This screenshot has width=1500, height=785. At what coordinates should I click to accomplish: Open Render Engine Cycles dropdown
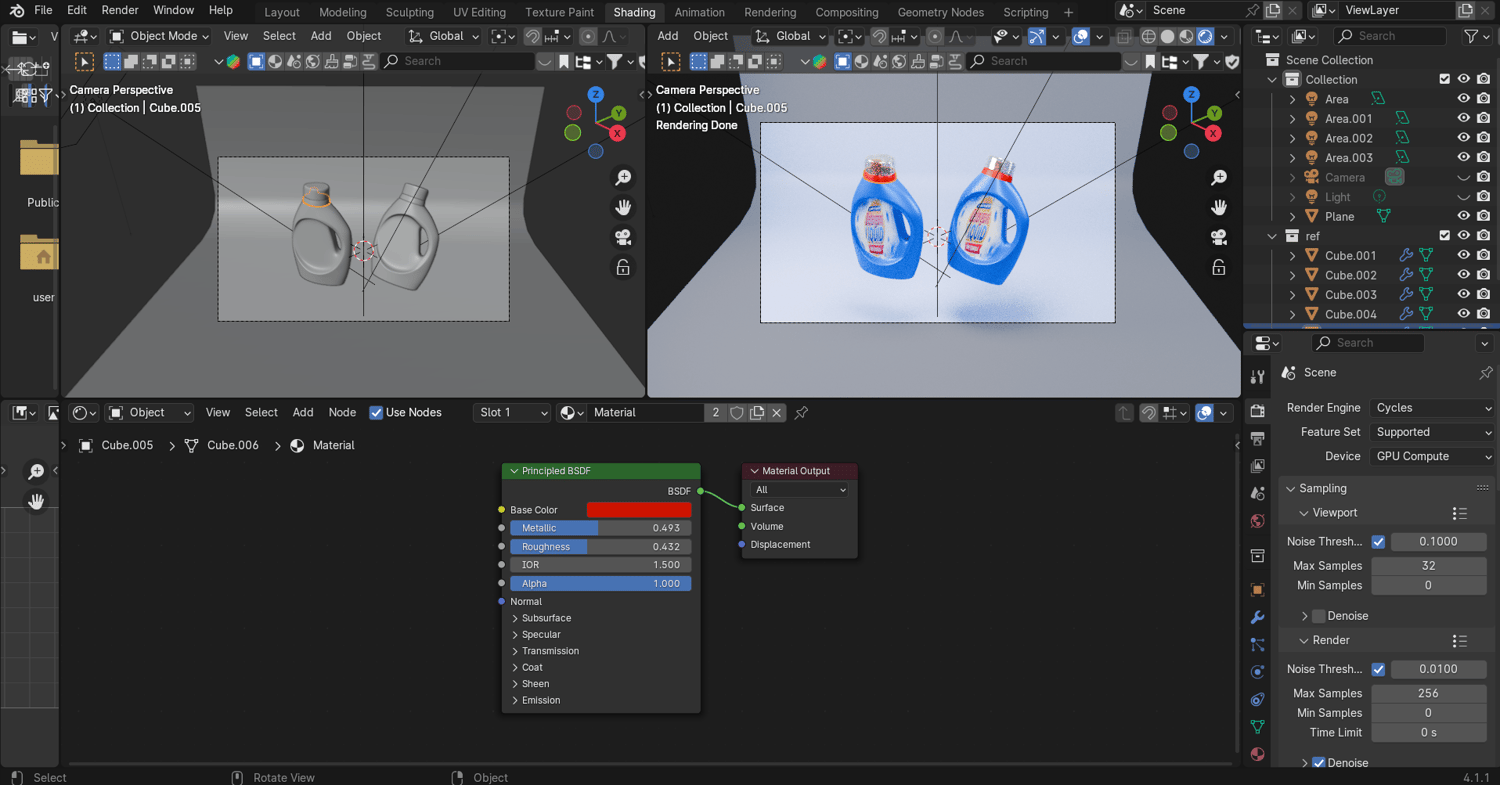click(x=1432, y=408)
